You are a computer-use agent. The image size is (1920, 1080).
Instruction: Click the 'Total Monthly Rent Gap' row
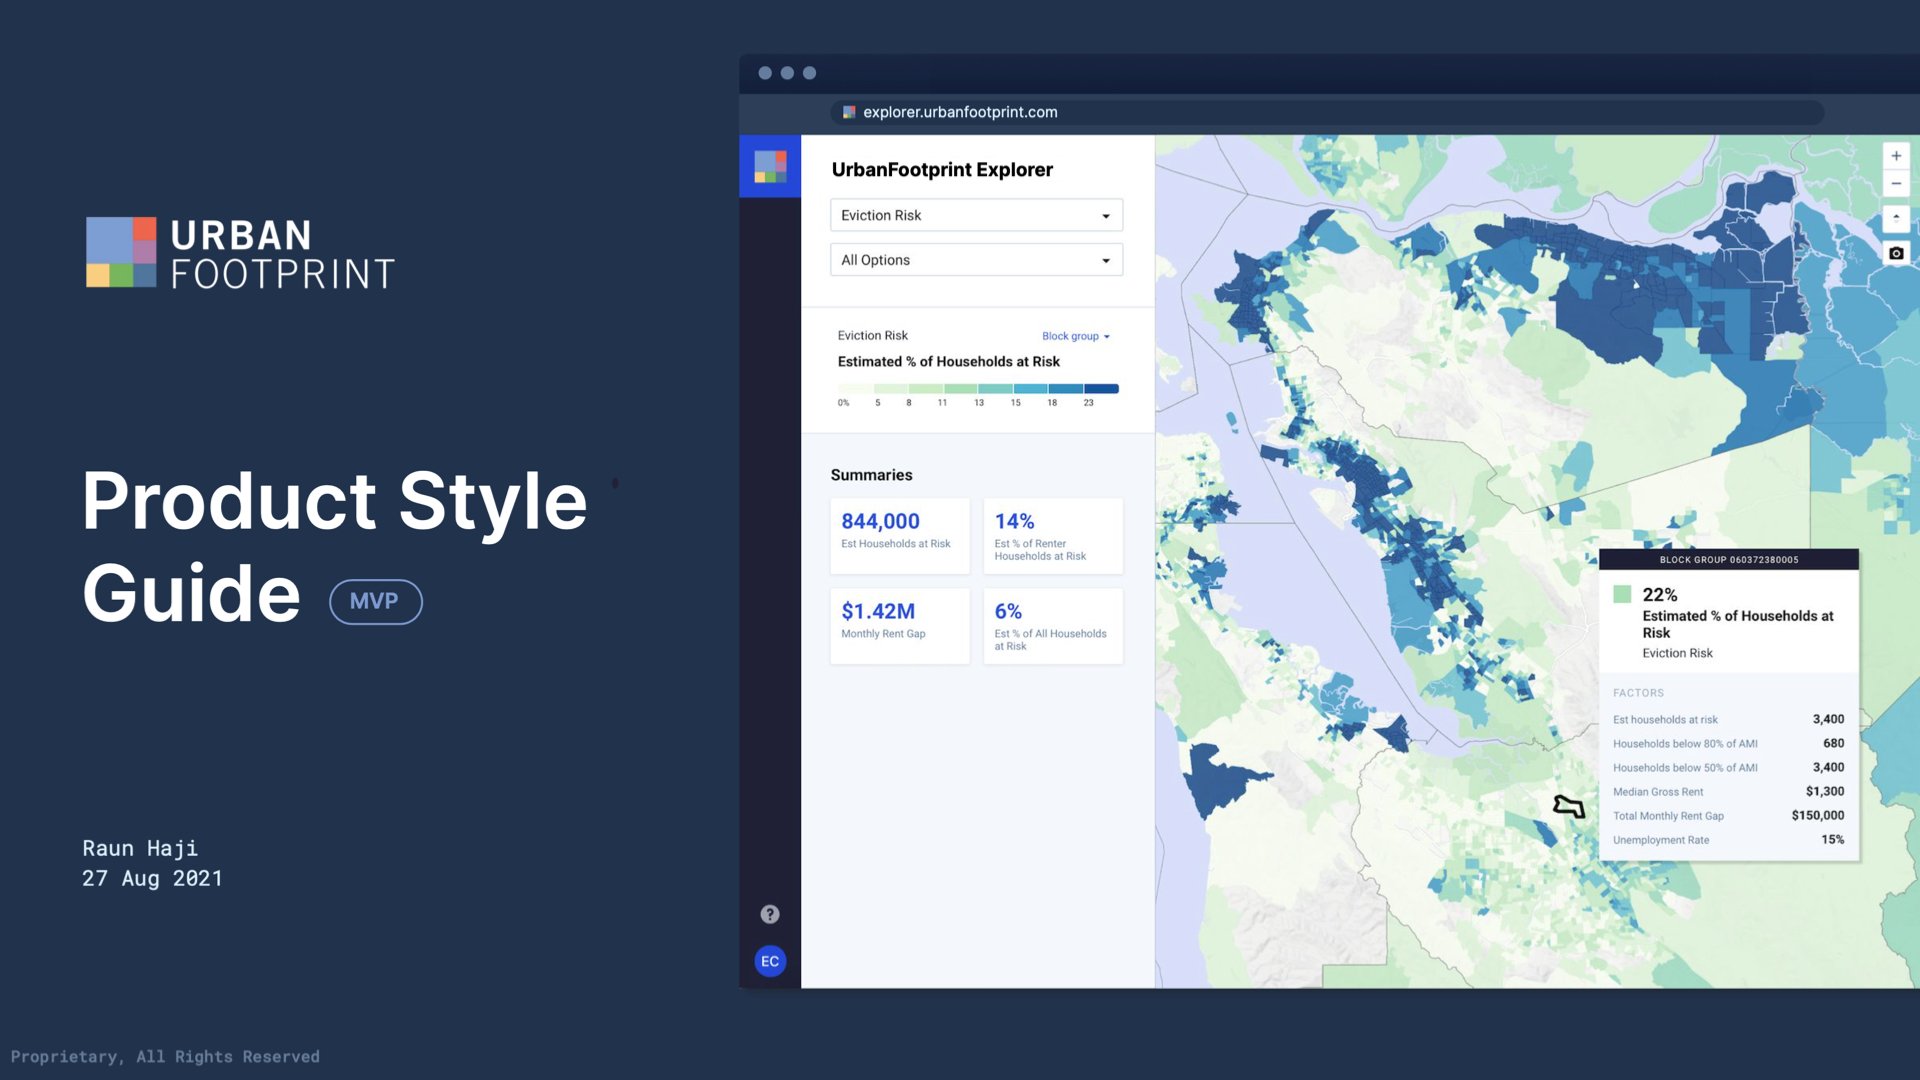(x=1728, y=815)
